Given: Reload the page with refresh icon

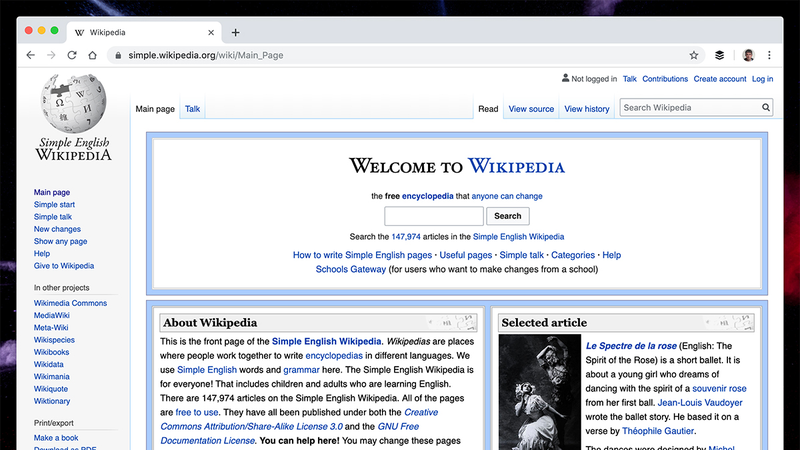Looking at the screenshot, I should 72,55.
